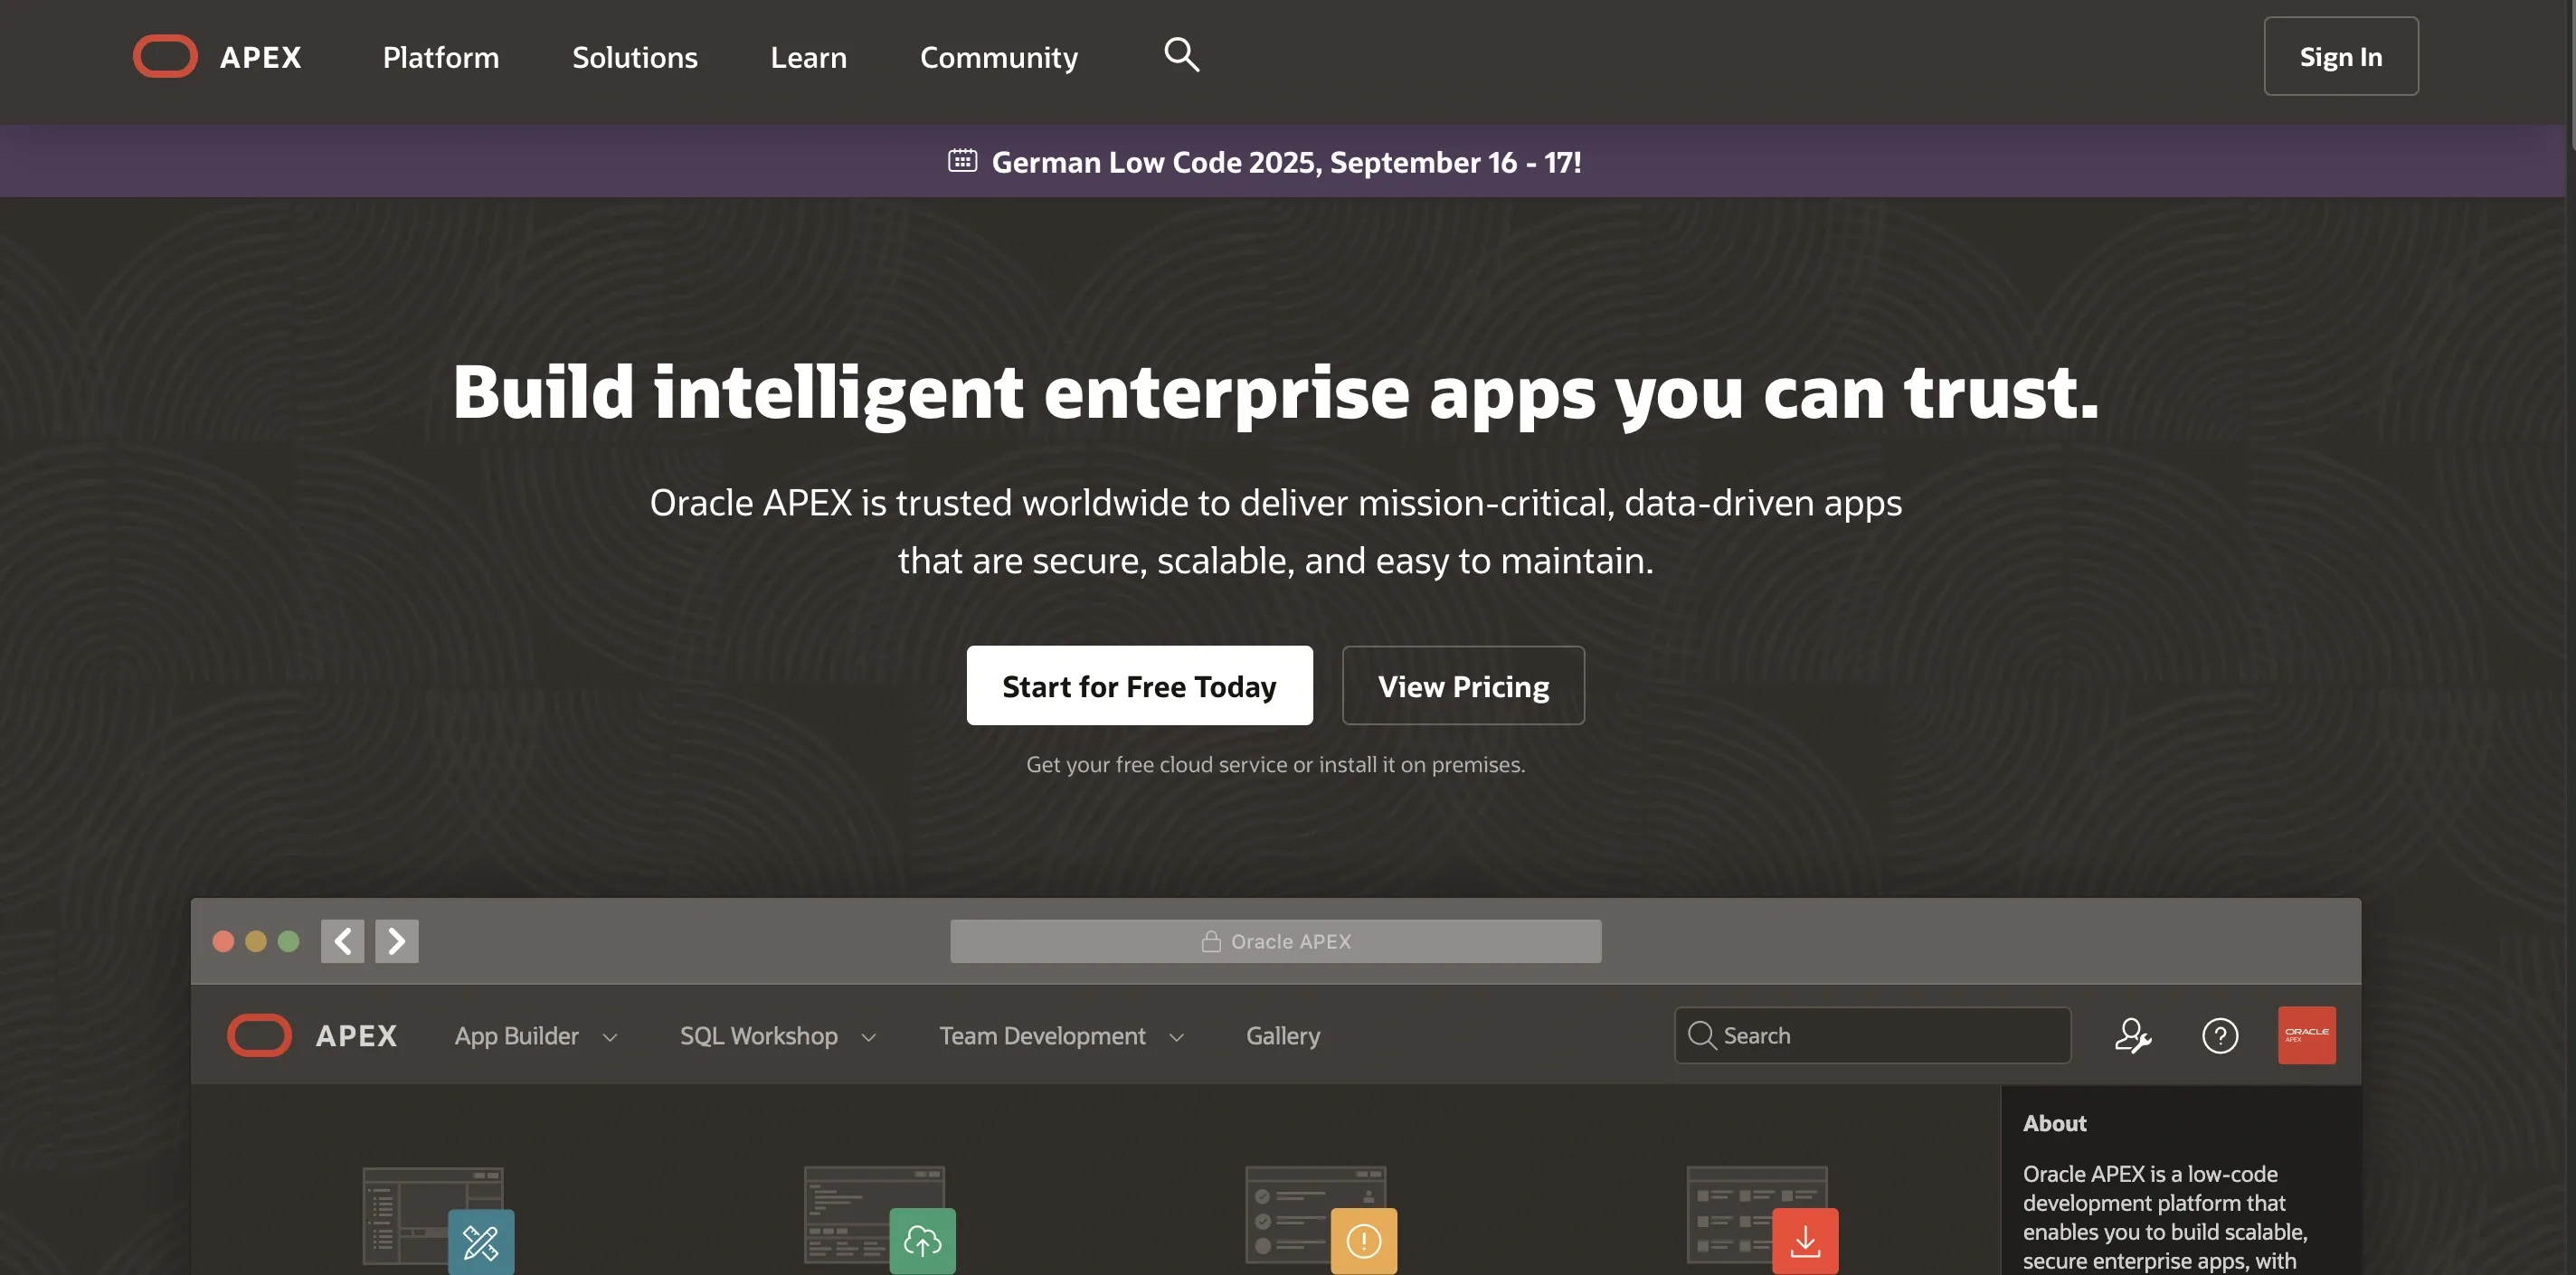The width and height of the screenshot is (2576, 1275).
Task: Expand the Team Development dropdown chevron
Action: (1176, 1037)
